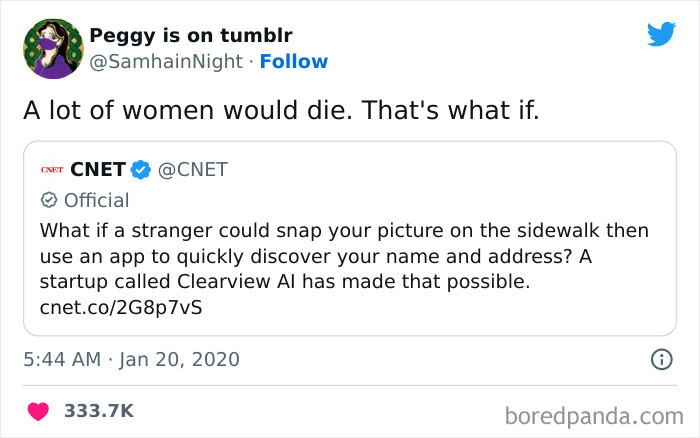Like the tweet with the heart icon
700x438 pixels.
pyautogui.click(x=38, y=411)
